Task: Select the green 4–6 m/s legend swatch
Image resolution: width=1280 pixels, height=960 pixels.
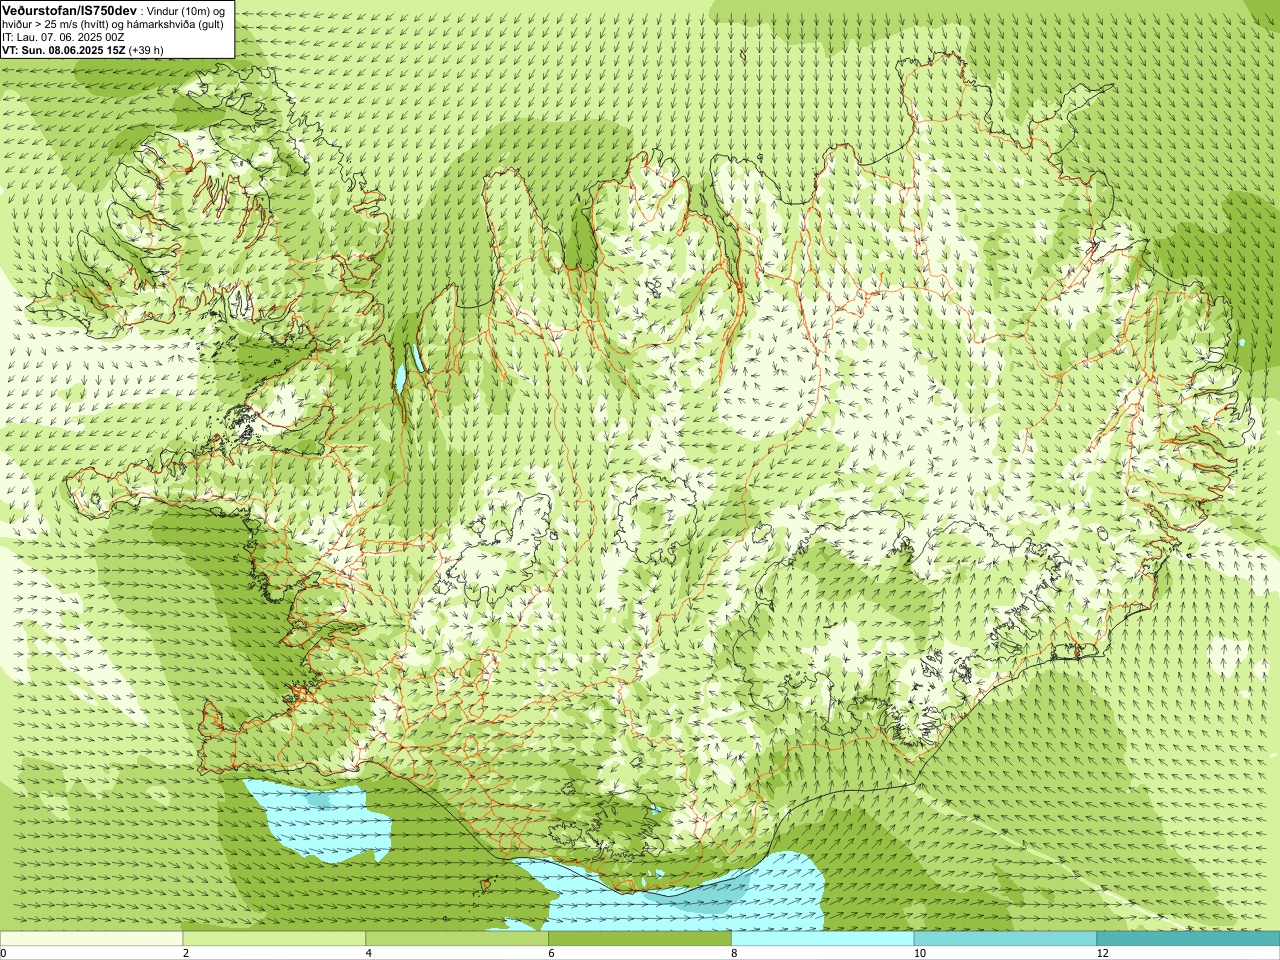Action: point(457,939)
